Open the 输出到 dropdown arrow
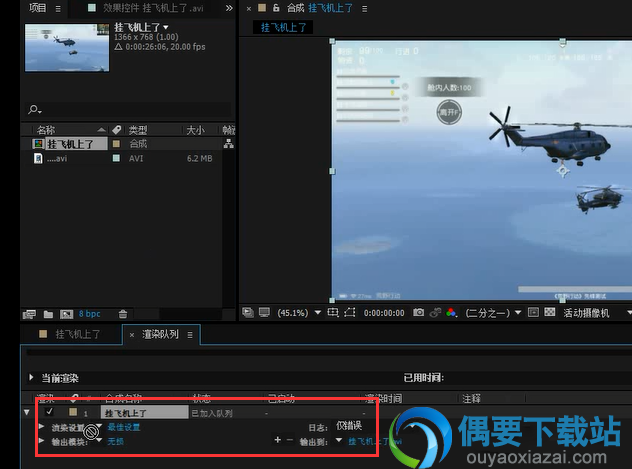 339,440
